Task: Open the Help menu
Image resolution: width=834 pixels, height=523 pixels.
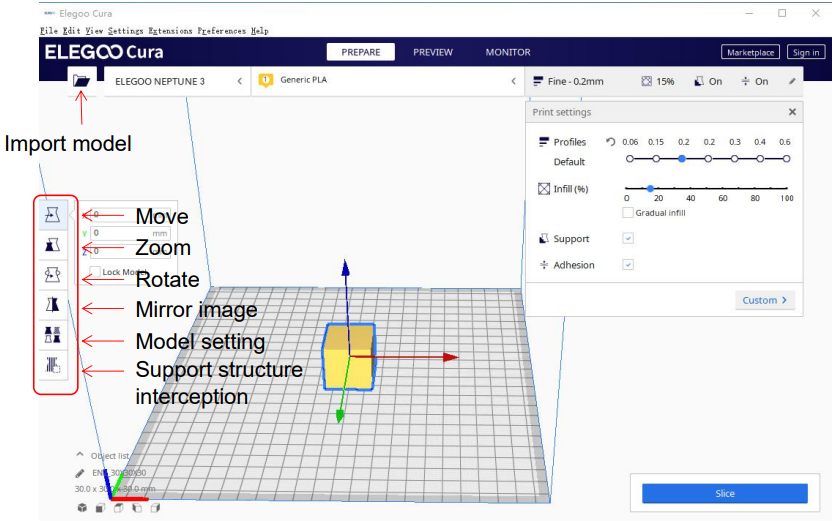Action: point(260,31)
